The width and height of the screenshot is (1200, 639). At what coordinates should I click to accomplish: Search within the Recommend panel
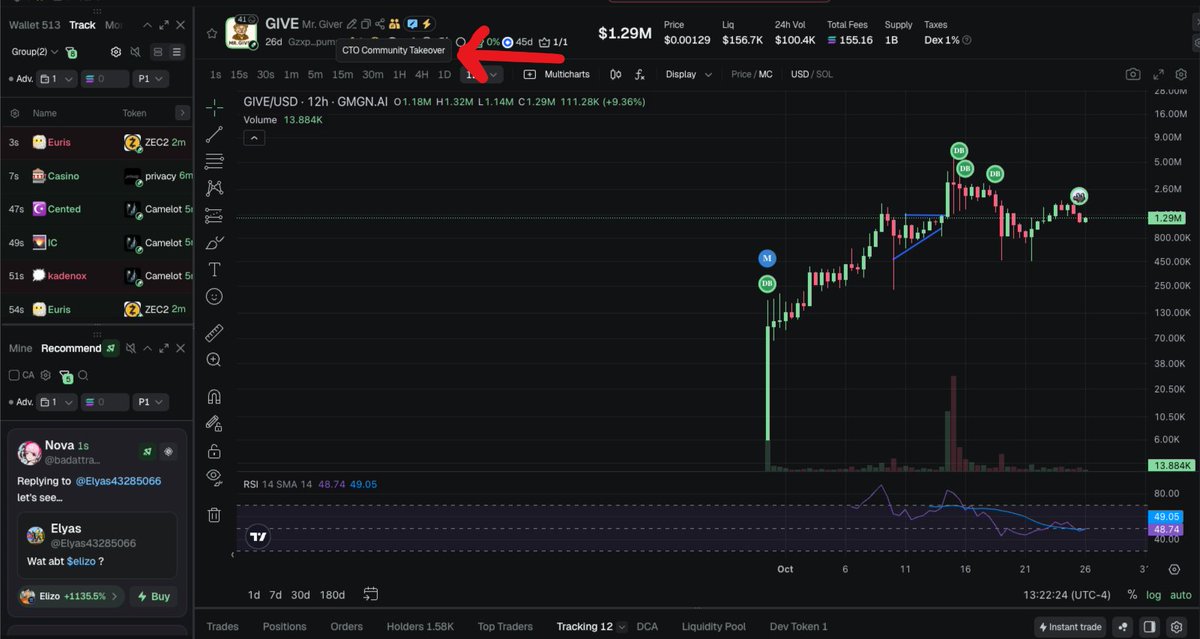84,376
